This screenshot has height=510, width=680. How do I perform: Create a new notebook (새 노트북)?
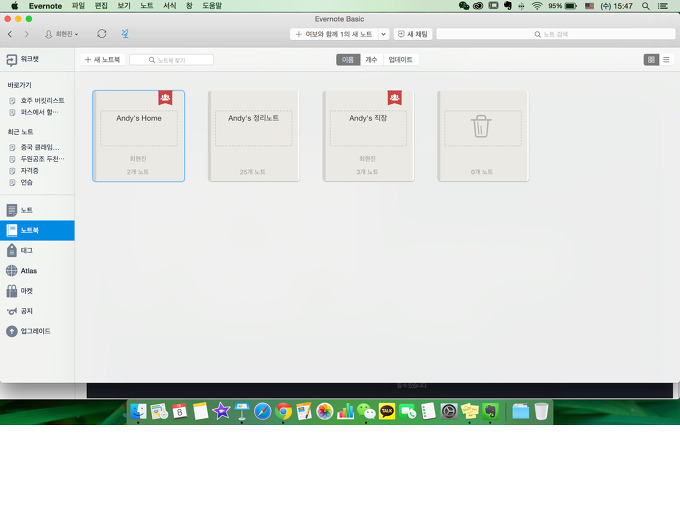point(102,60)
